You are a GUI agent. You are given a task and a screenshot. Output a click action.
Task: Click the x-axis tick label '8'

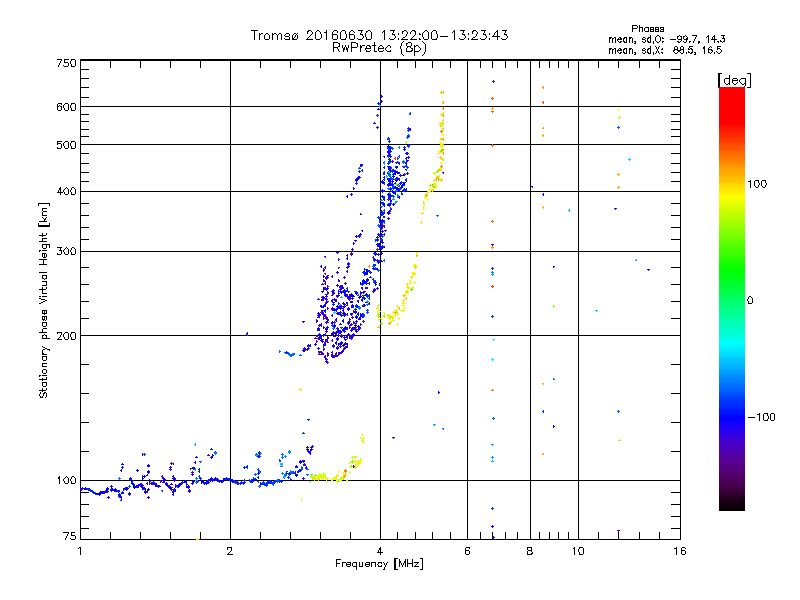click(530, 551)
